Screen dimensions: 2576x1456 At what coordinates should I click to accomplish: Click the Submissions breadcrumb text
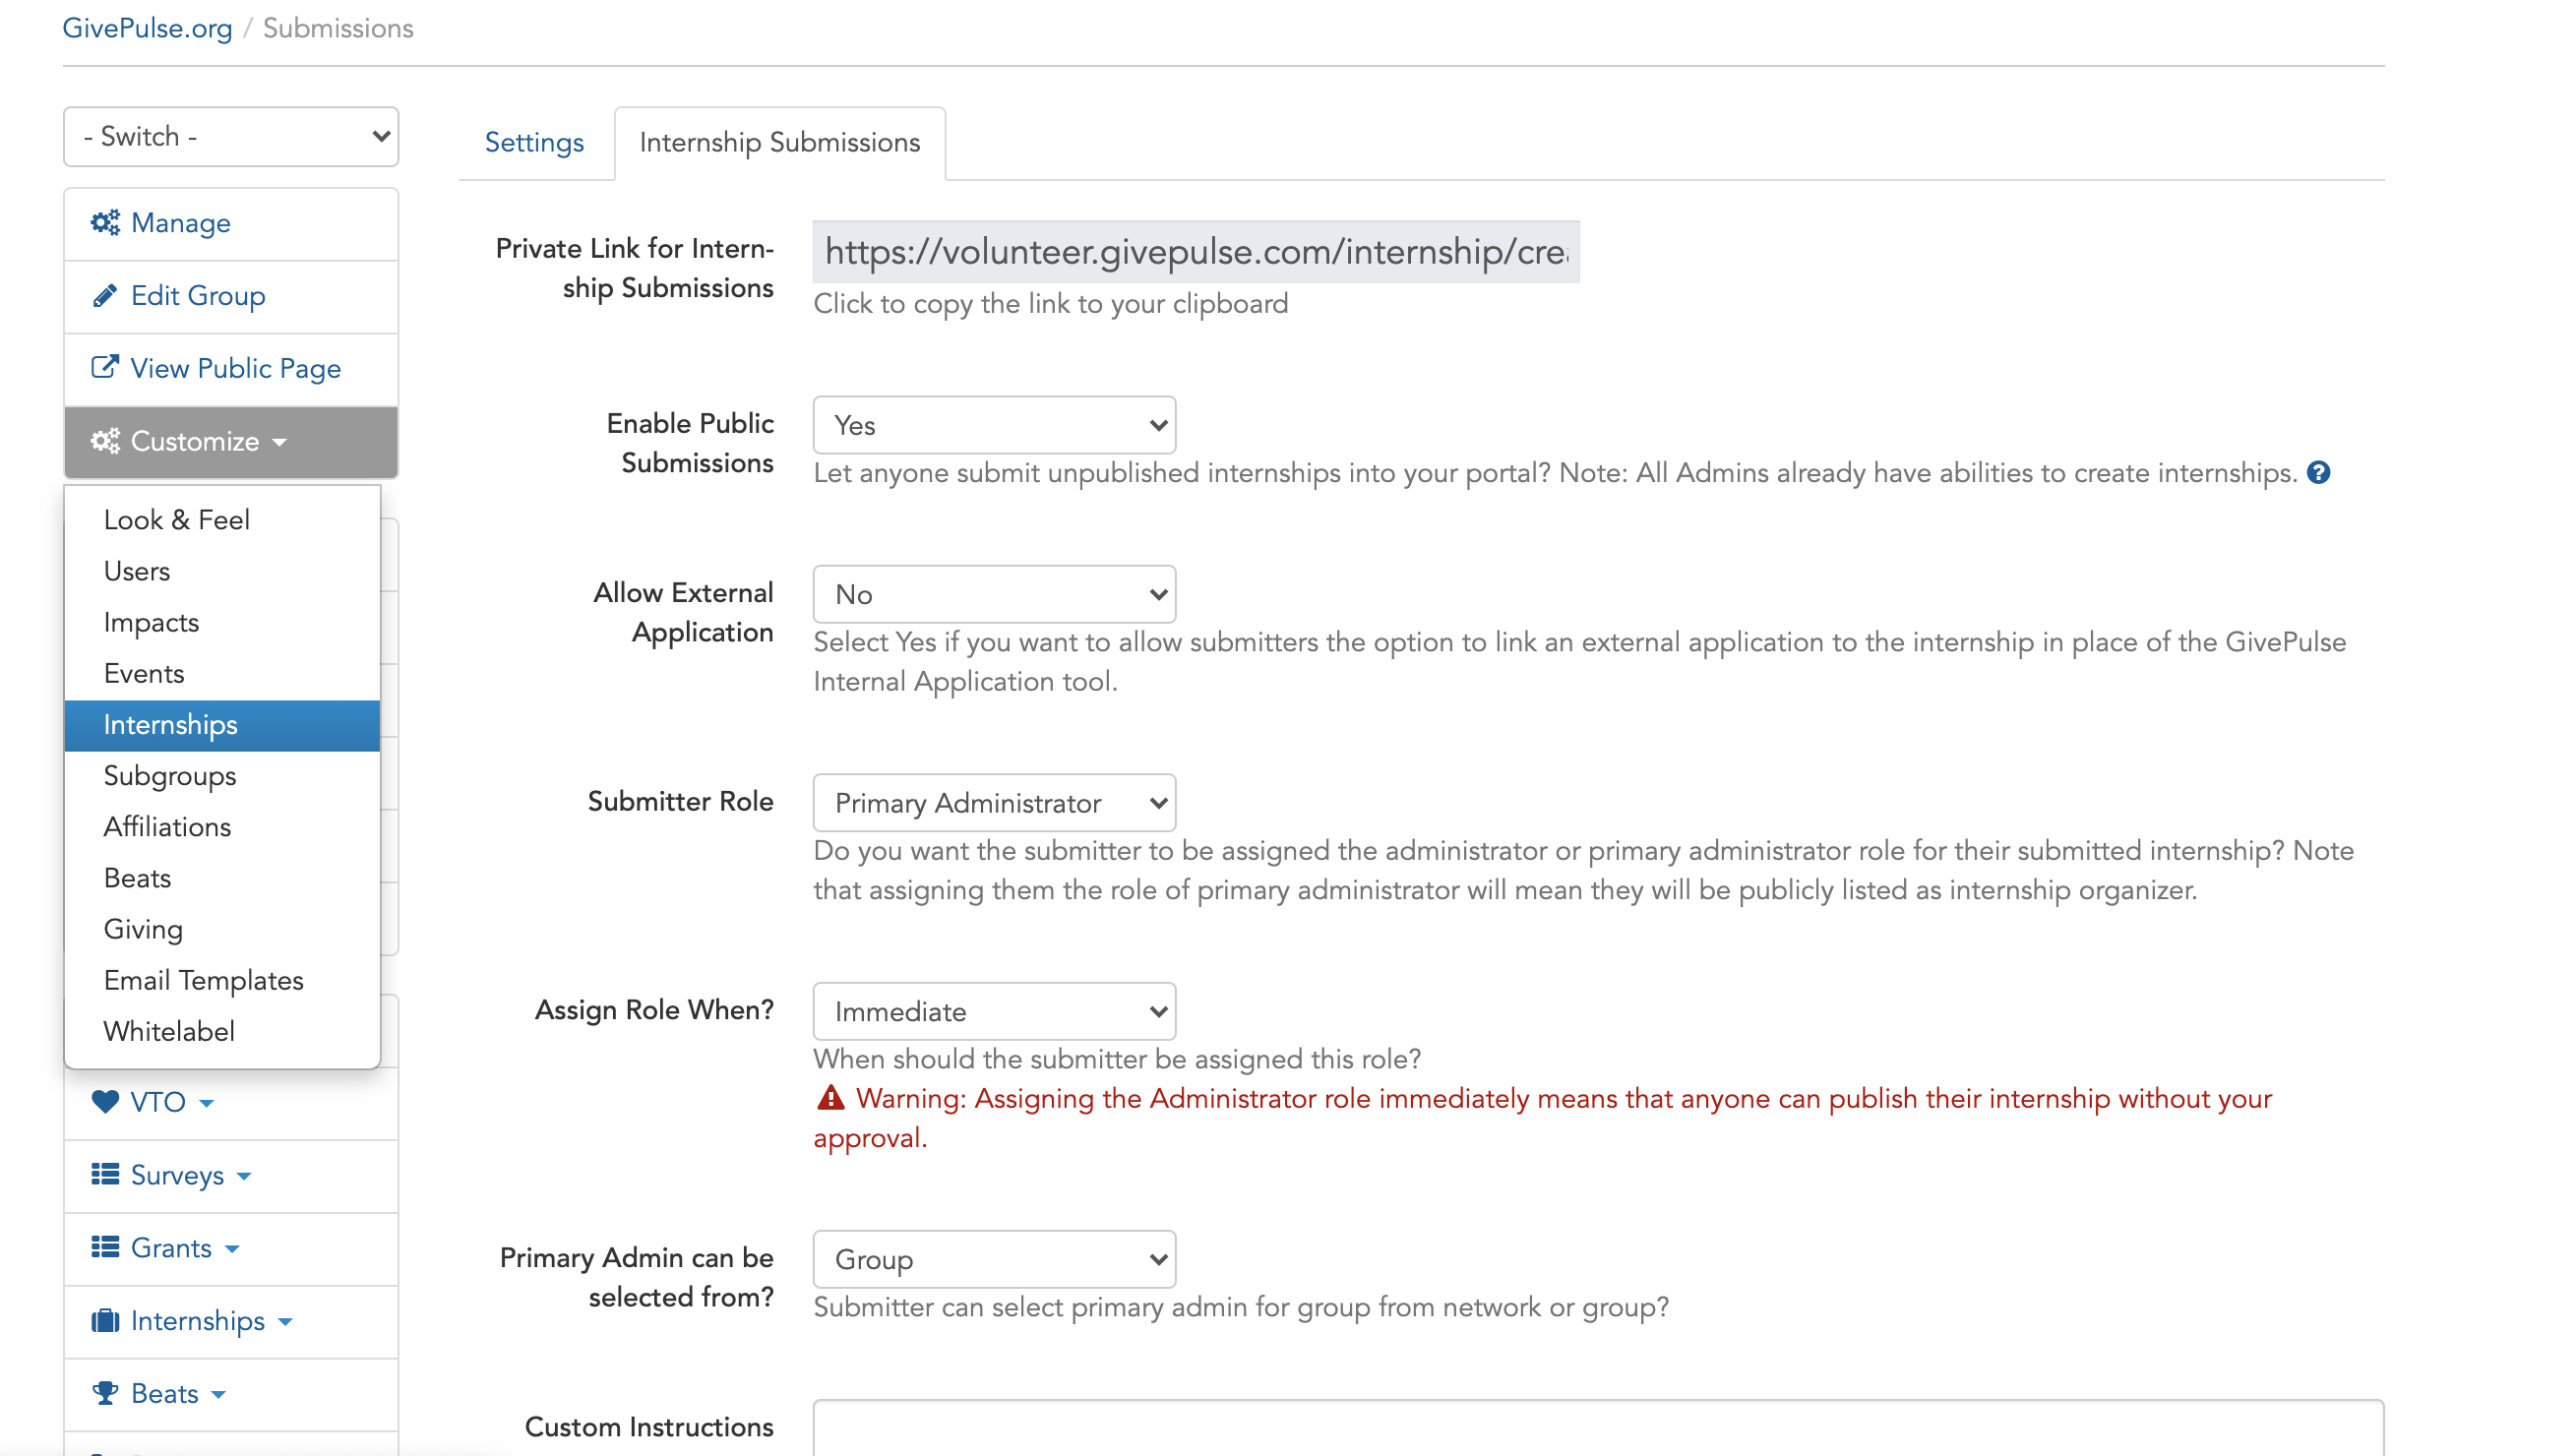coord(338,28)
